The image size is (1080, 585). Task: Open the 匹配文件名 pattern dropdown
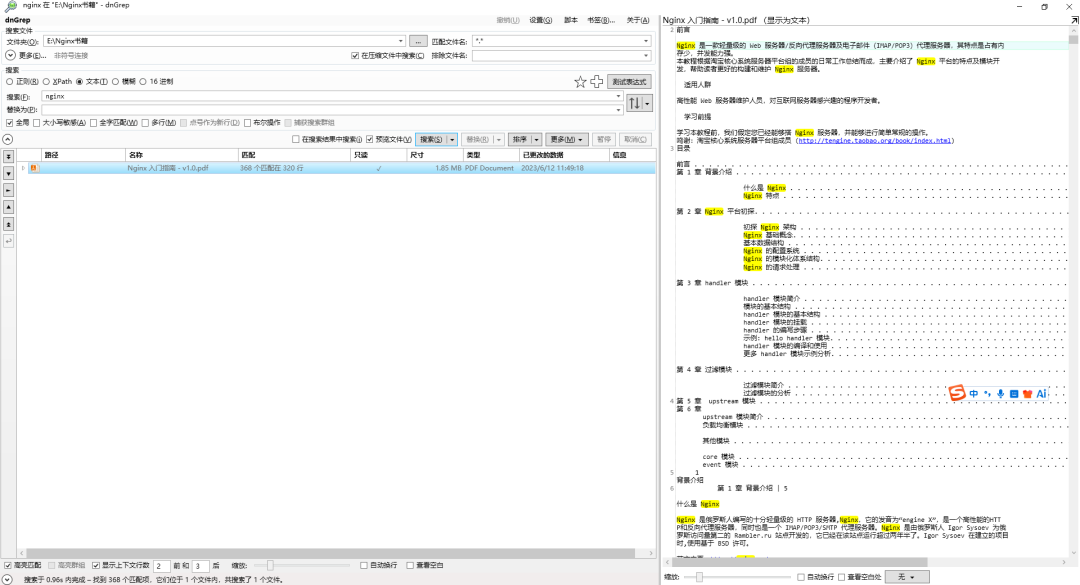(x=645, y=41)
